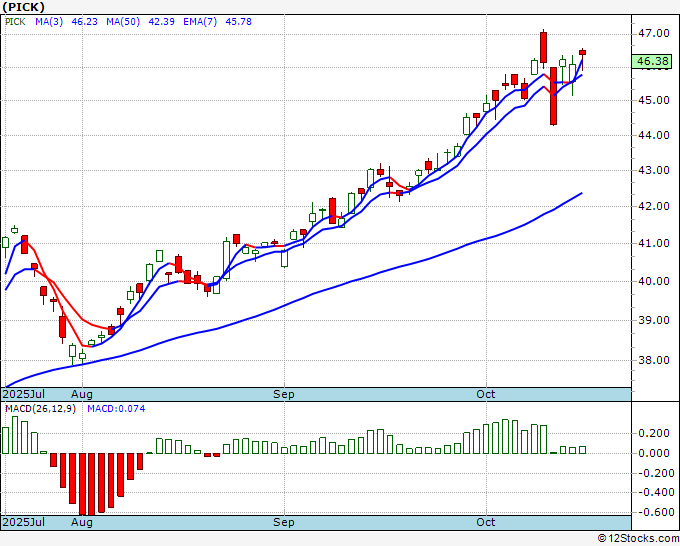Click the 0.000 MACD axis label

coord(654,453)
